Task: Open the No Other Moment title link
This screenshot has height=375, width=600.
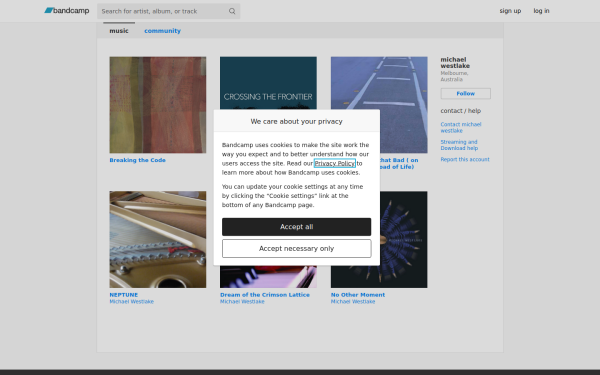Action: [358, 295]
